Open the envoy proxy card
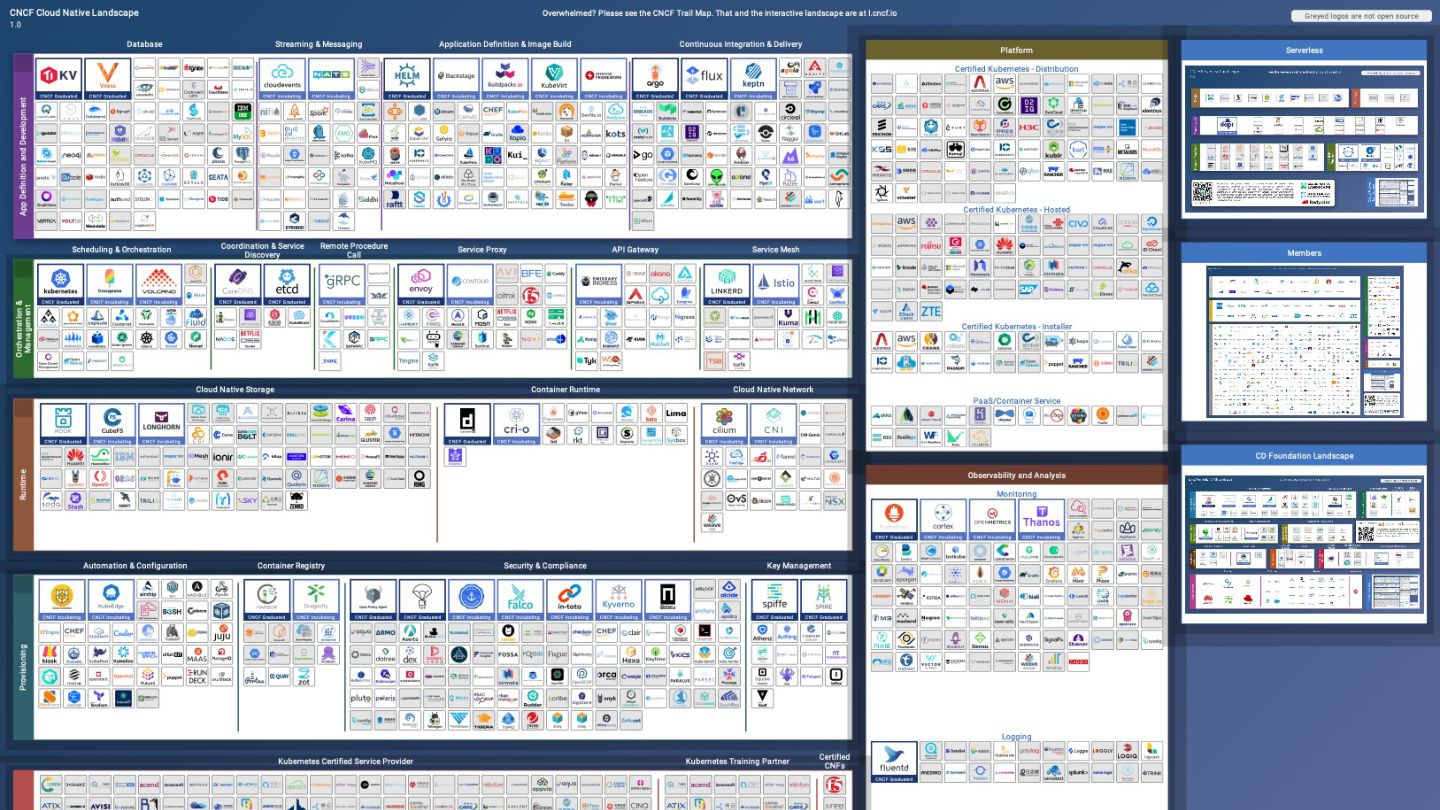 (421, 285)
